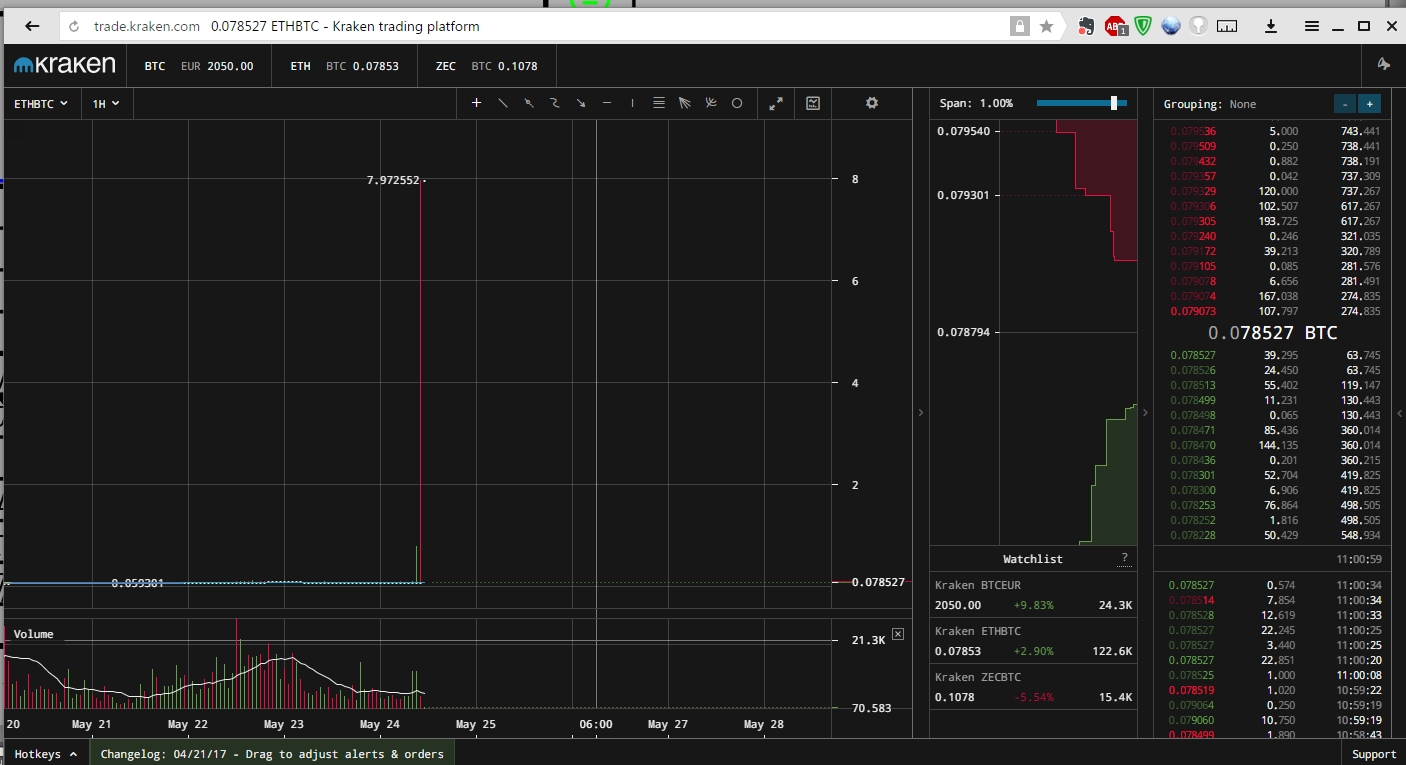Viewport: 1406px width, 765px height.
Task: Select the ray line drawing tool
Action: (x=529, y=103)
